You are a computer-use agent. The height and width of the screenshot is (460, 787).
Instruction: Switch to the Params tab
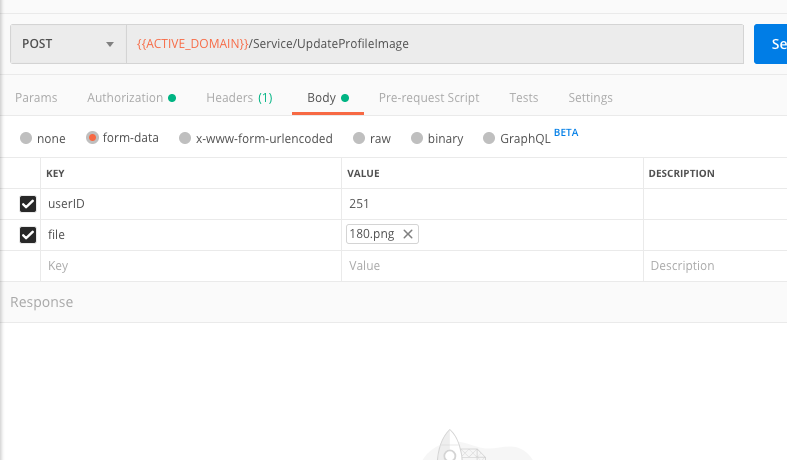coord(36,97)
